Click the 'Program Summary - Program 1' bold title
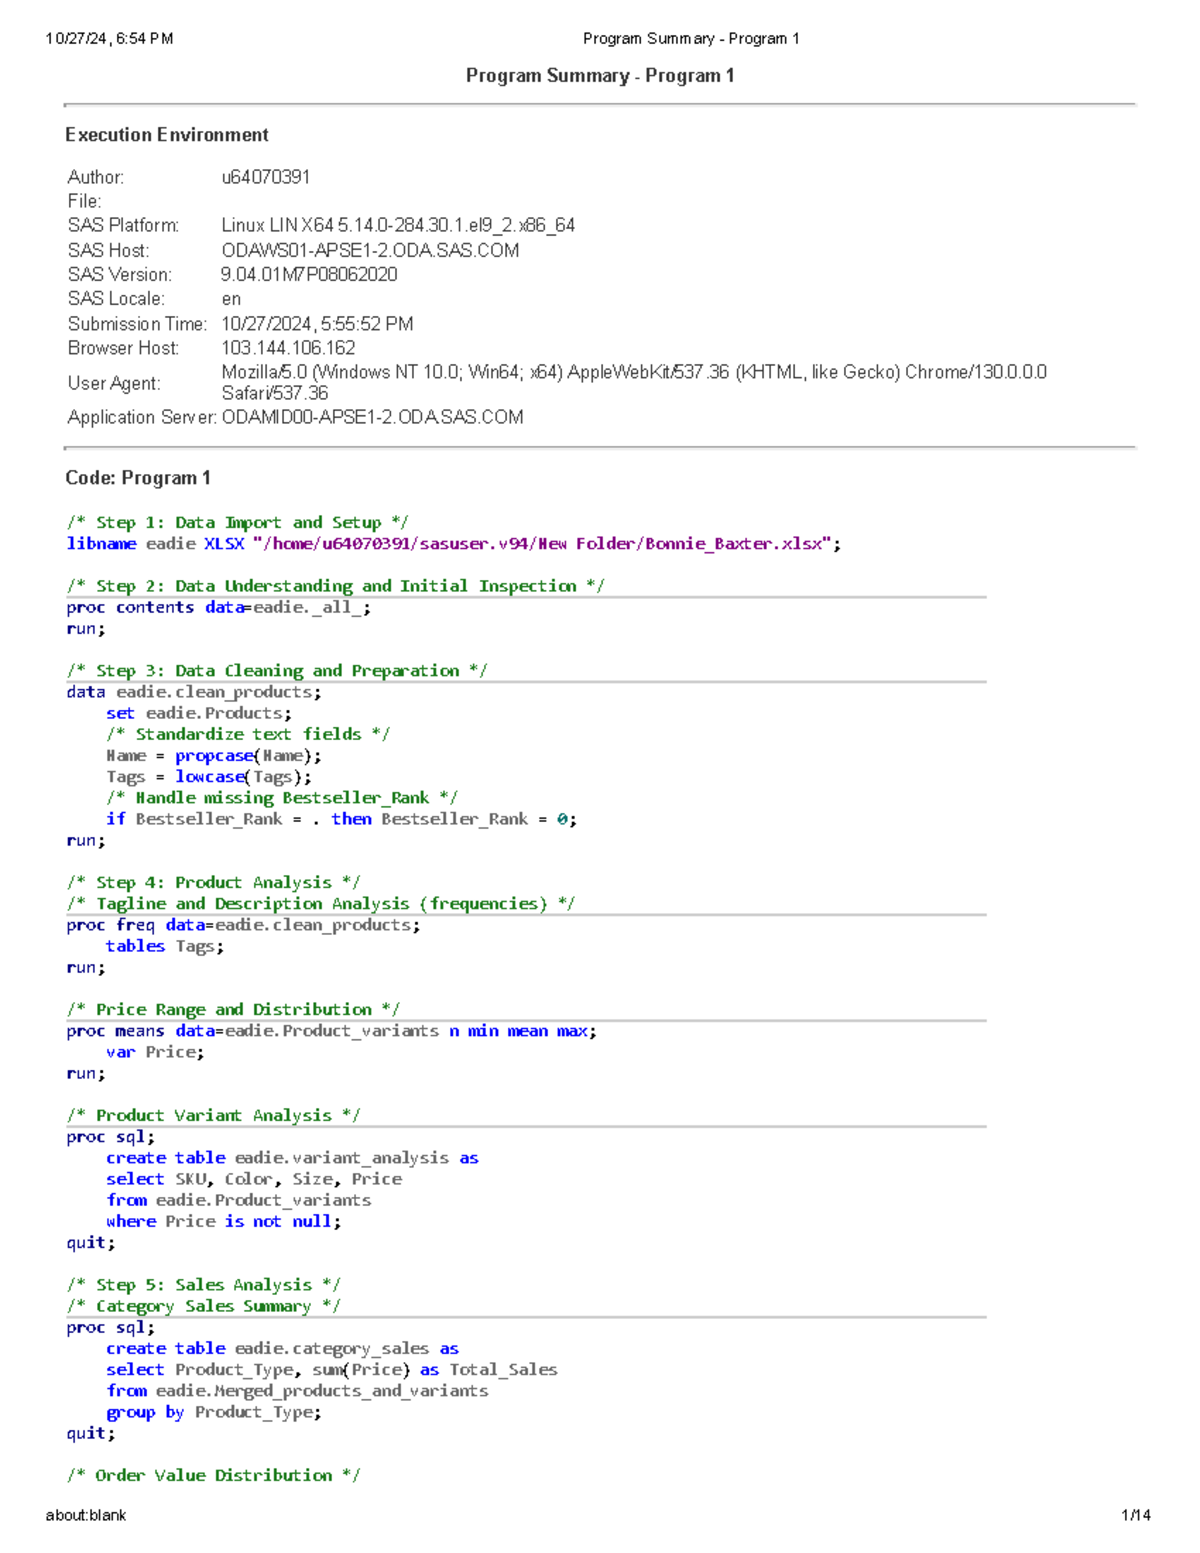 click(x=600, y=76)
